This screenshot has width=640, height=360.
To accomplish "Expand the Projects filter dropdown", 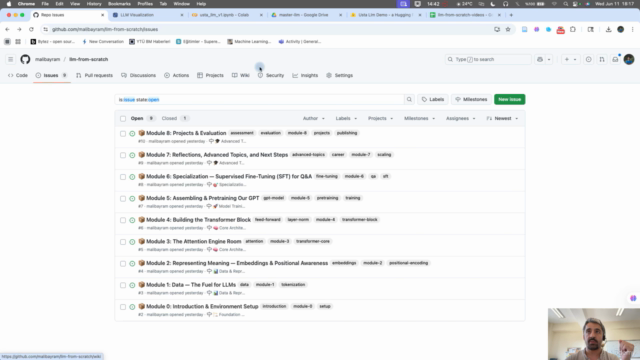I will 380,118.
